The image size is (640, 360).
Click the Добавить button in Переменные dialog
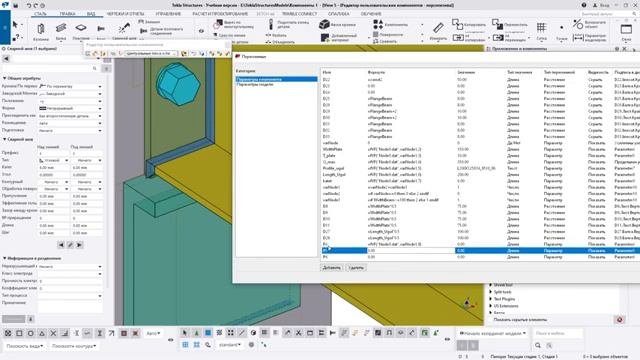331,268
